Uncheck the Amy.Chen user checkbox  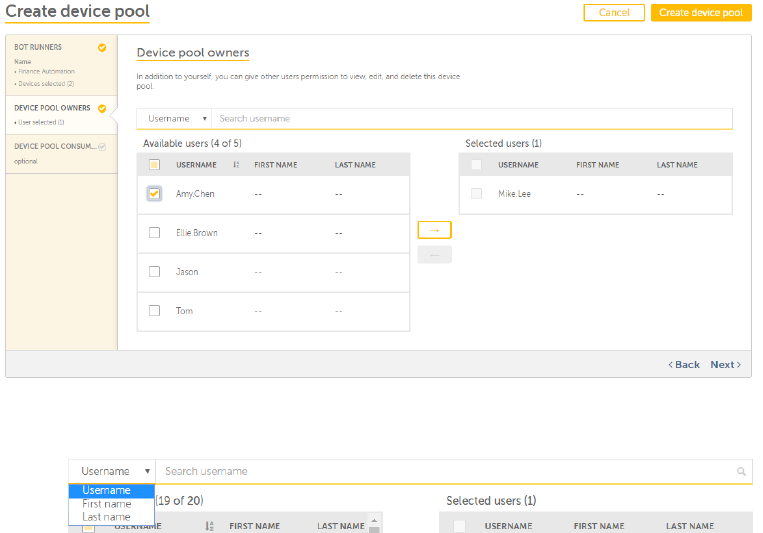pyautogui.click(x=154, y=194)
